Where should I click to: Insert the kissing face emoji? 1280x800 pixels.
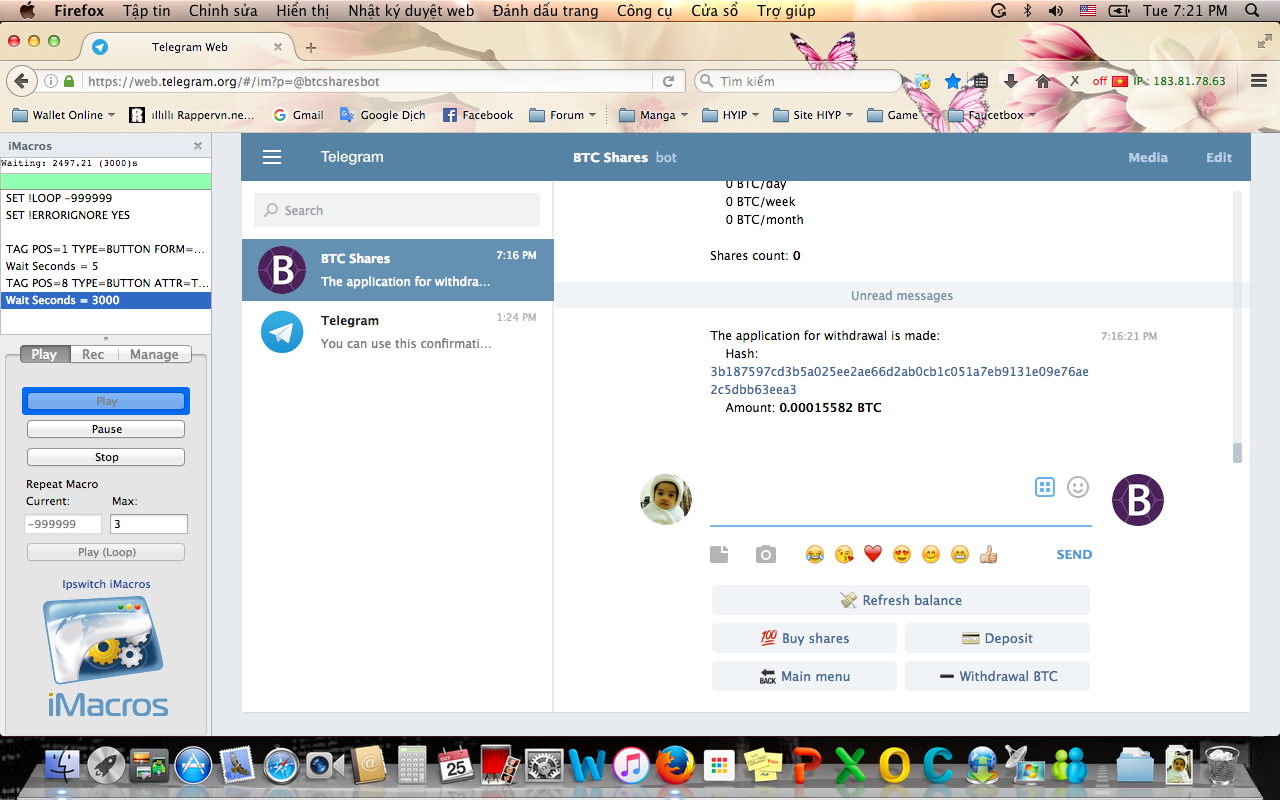[x=844, y=554]
